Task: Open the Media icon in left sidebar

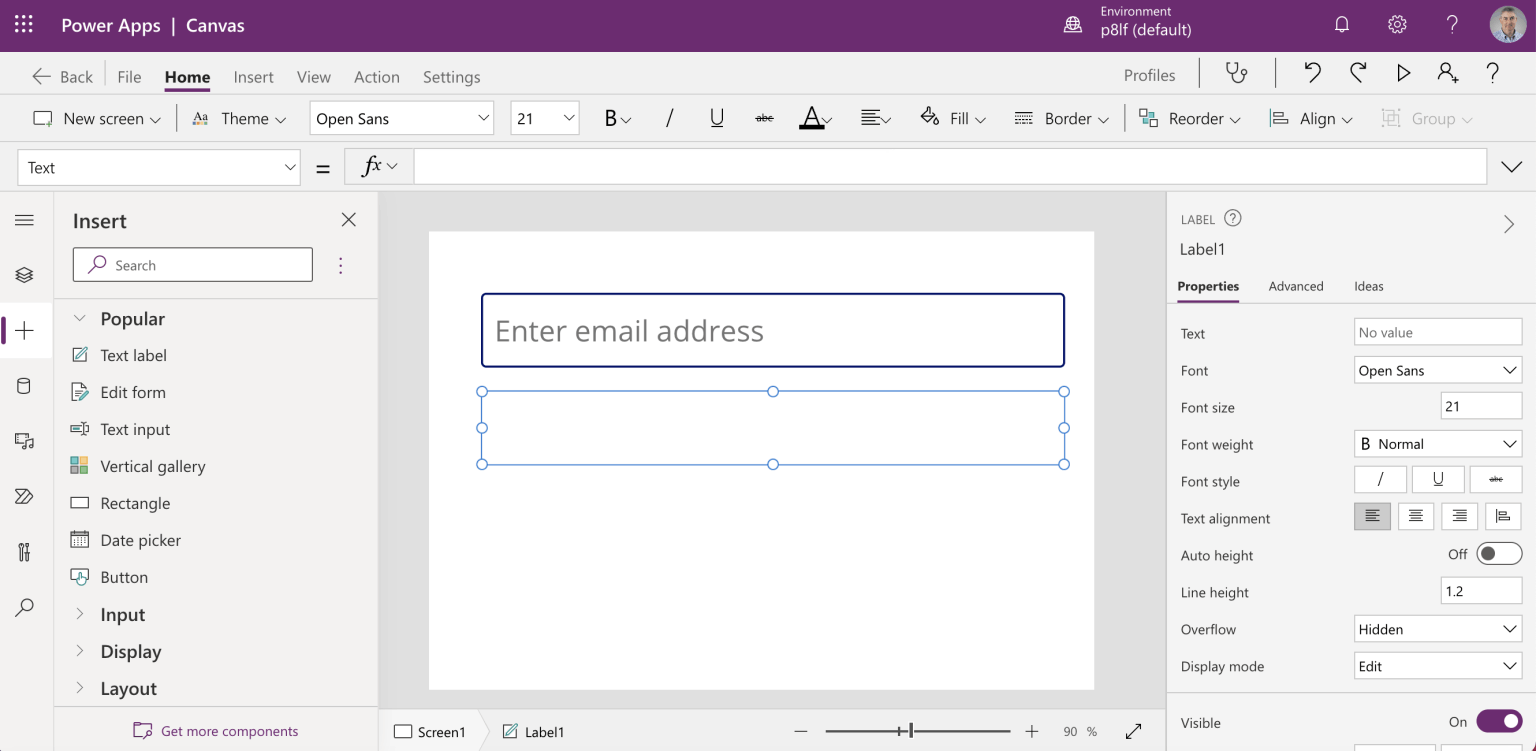Action: (x=25, y=441)
